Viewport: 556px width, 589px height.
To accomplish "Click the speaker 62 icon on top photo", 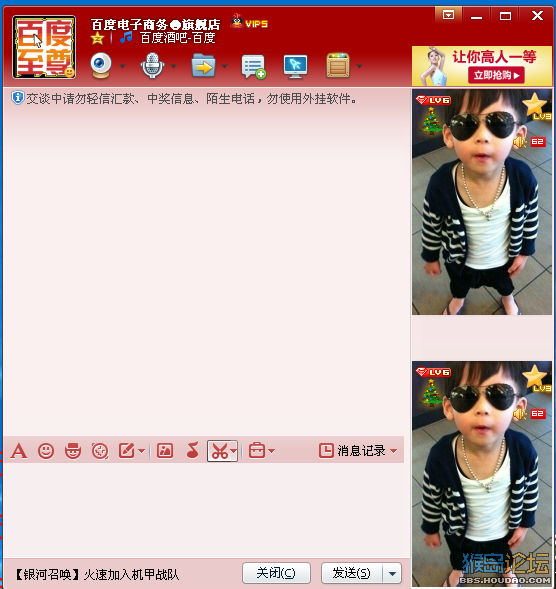I will (x=529, y=142).
